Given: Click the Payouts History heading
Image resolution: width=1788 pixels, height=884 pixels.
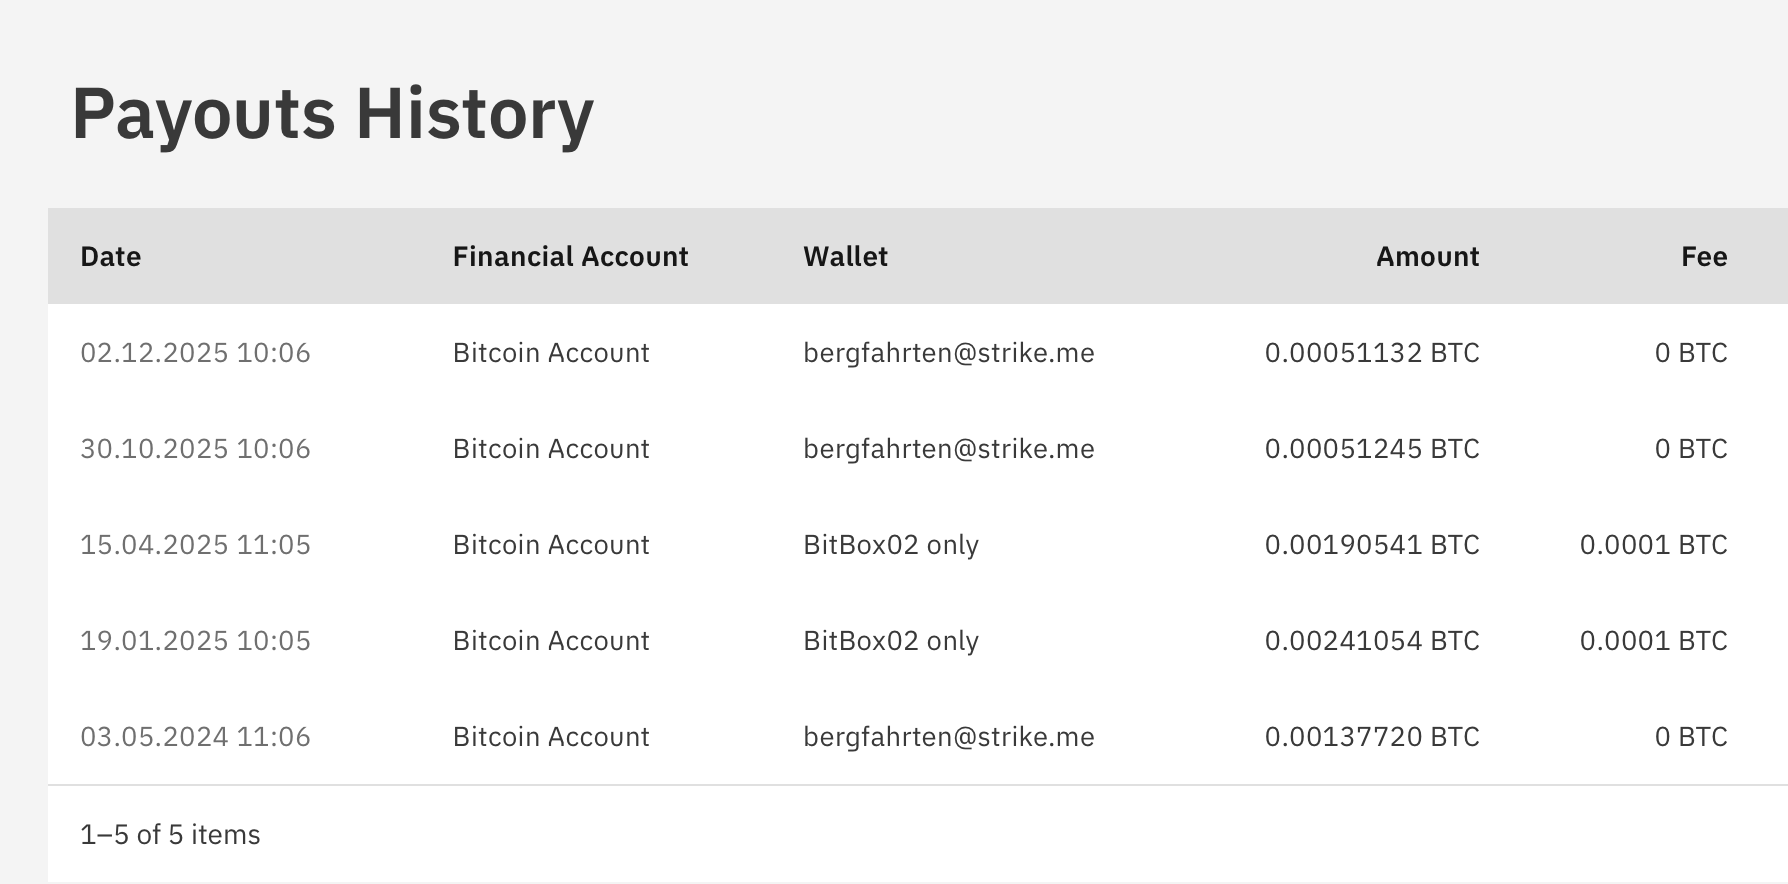Looking at the screenshot, I should (333, 114).
